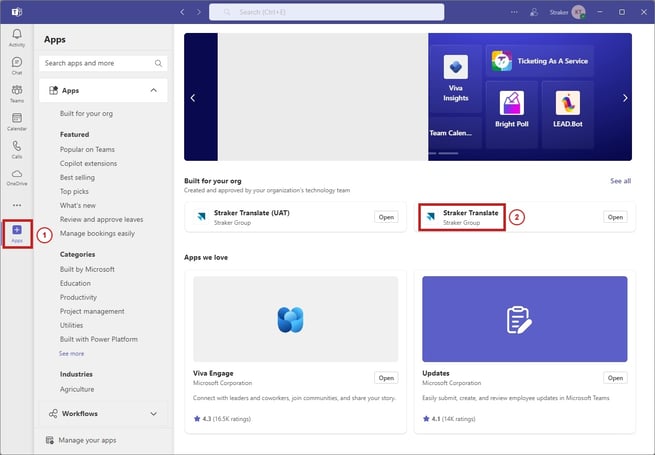This screenshot has height=455, width=655.
Task: Click See all for Built for your org
Action: pyautogui.click(x=620, y=181)
